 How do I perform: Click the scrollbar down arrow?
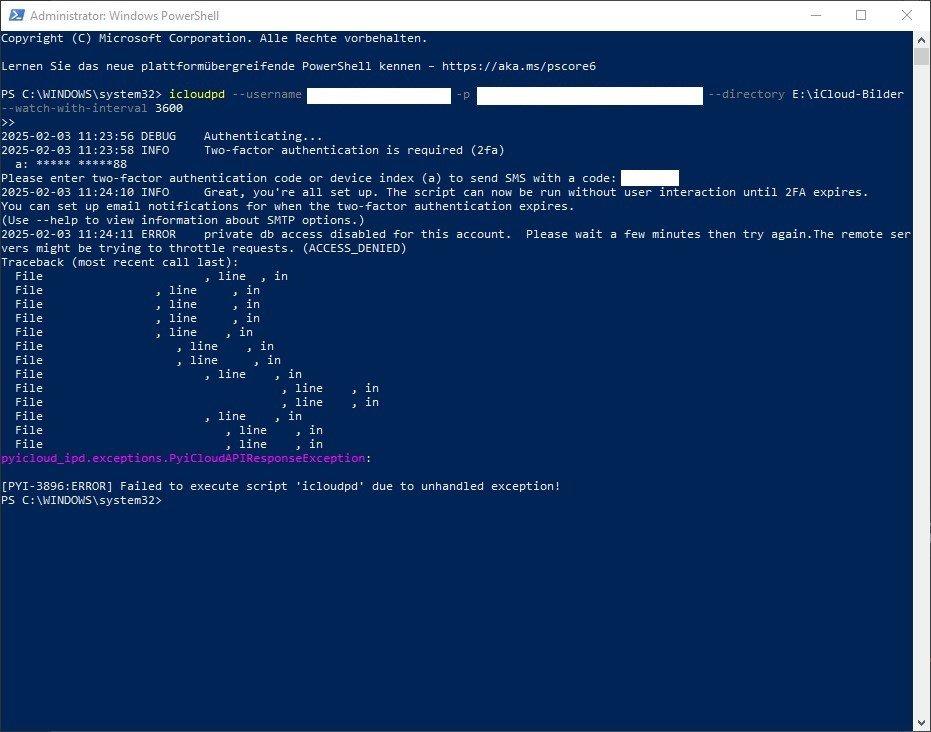[922, 723]
